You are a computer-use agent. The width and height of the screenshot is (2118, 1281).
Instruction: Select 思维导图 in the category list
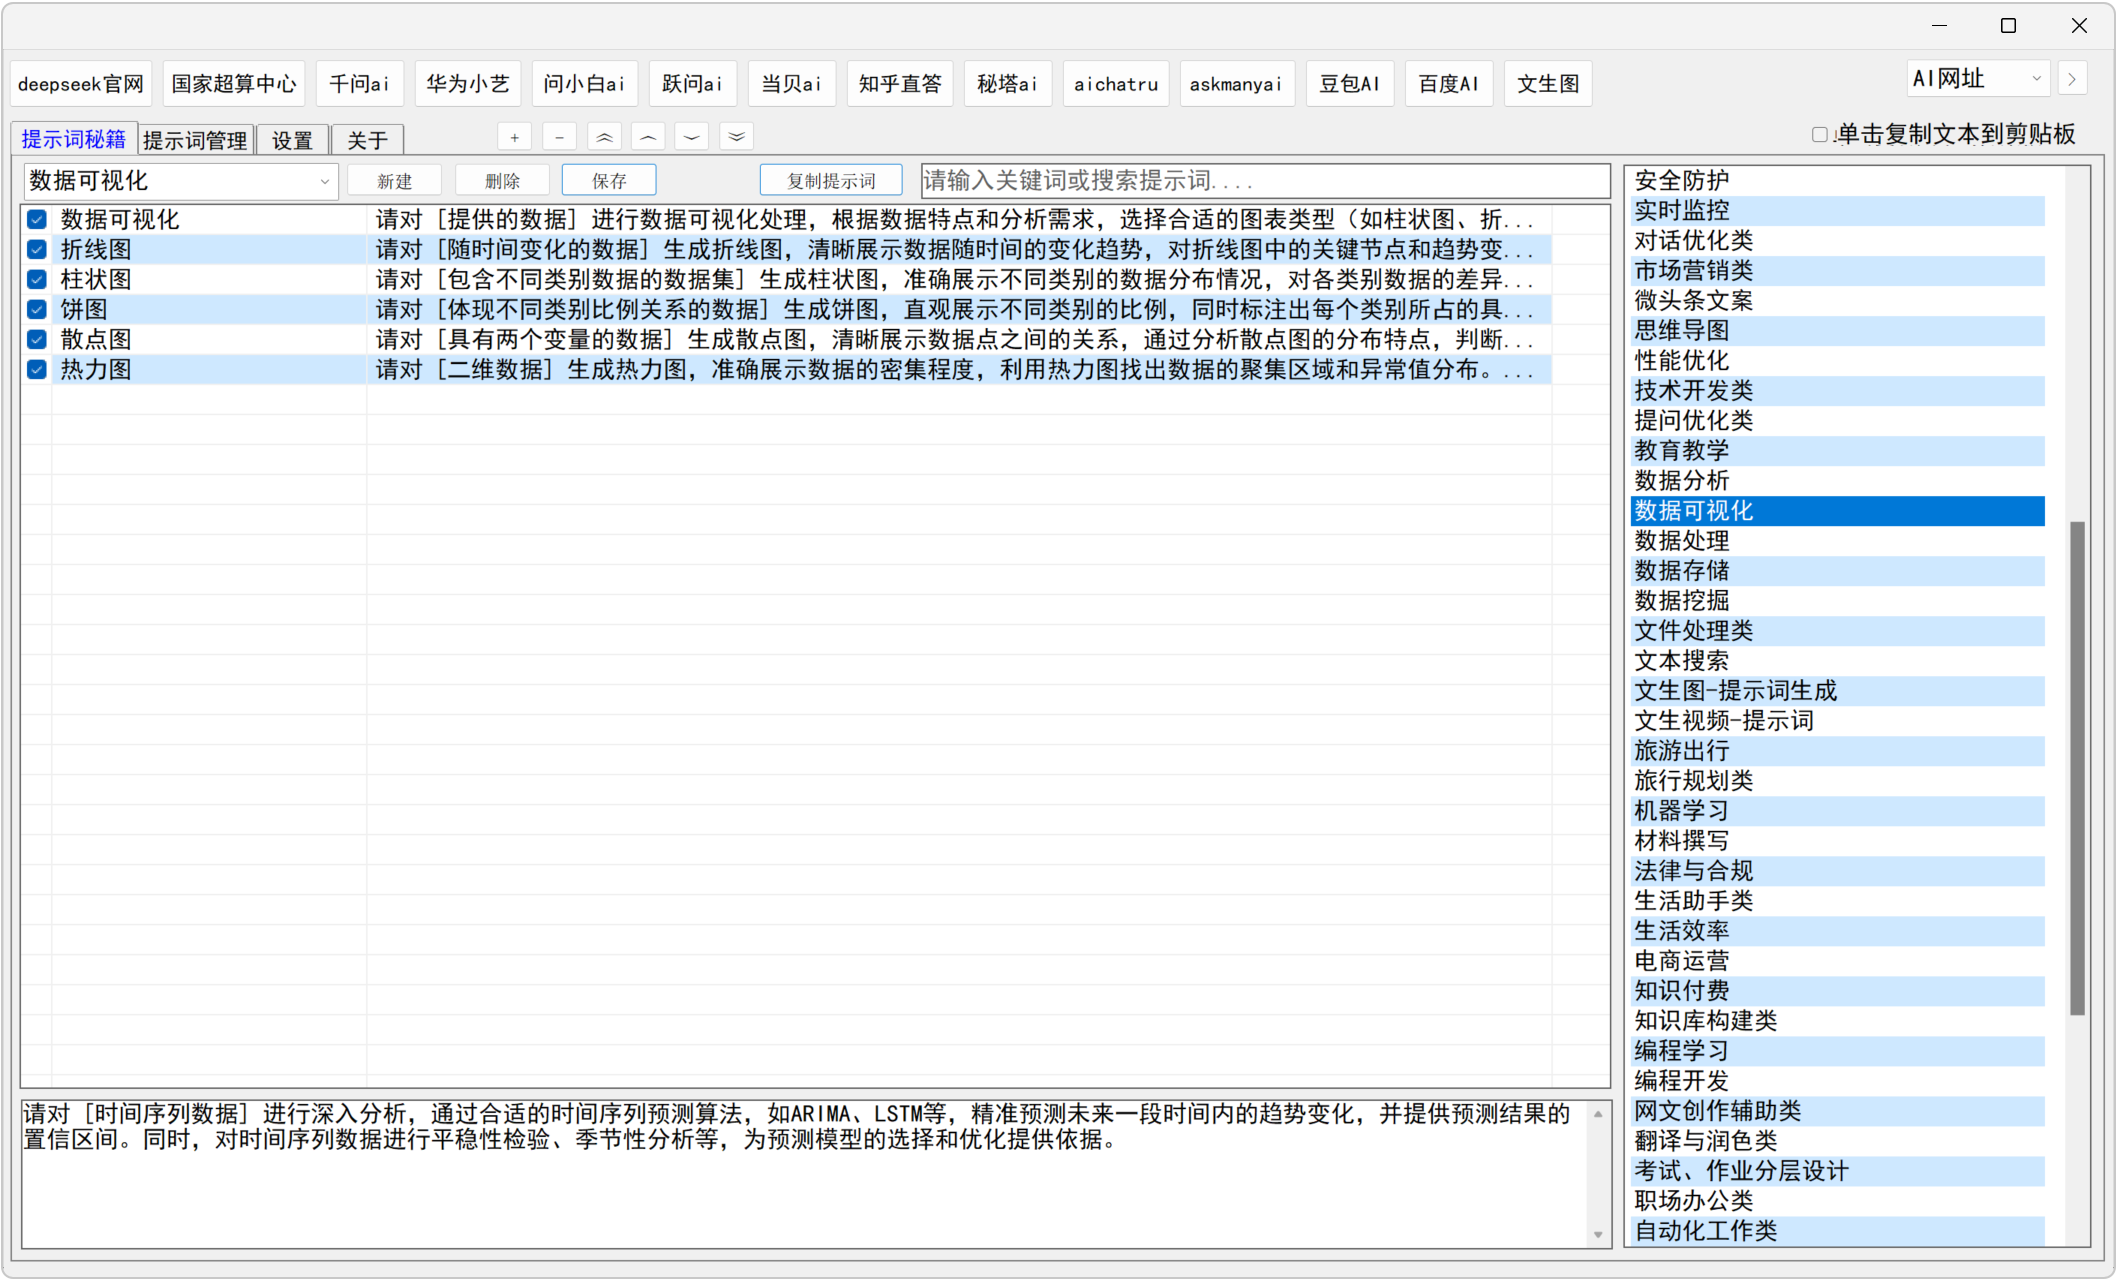[1837, 331]
